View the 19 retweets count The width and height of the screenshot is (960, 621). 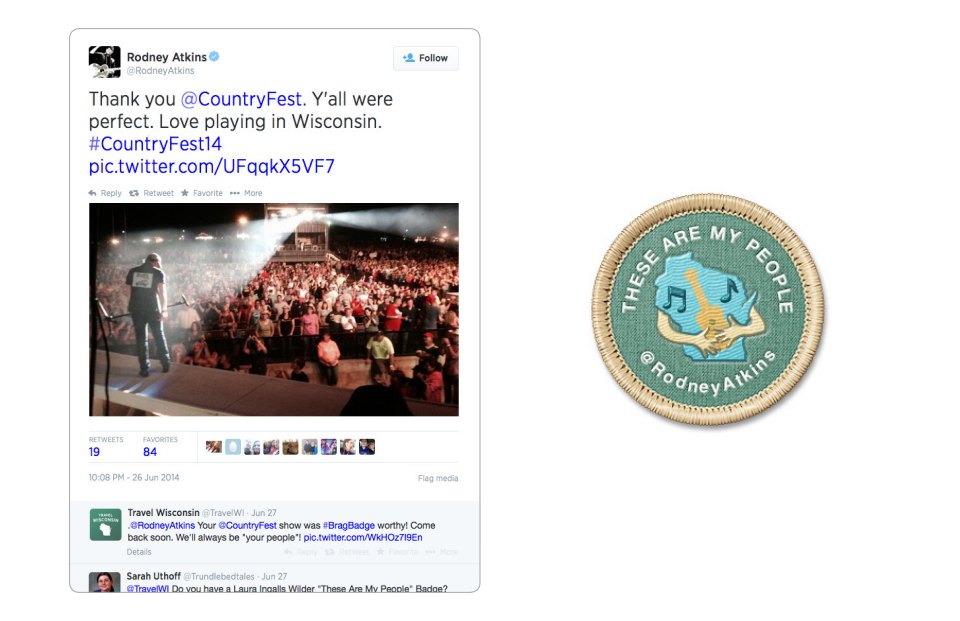coord(94,452)
